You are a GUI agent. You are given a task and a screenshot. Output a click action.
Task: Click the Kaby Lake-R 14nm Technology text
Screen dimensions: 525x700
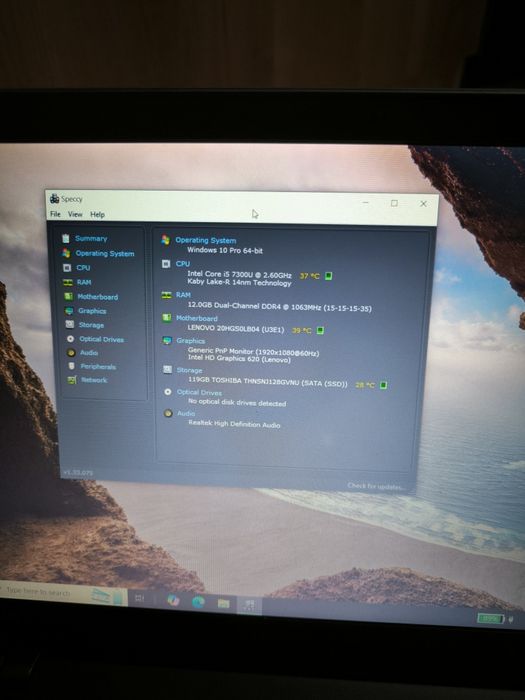pyautogui.click(x=239, y=282)
